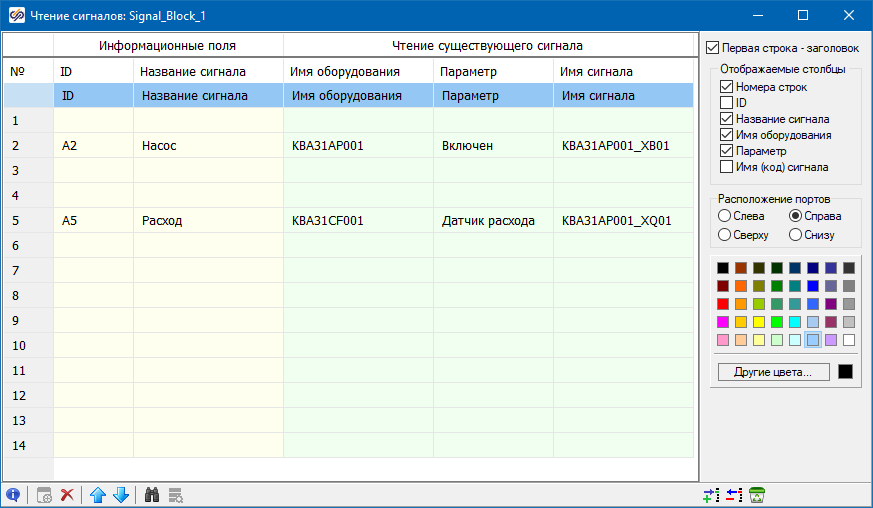Click the 'Название сигнала' column header
The width and height of the screenshot is (873, 508).
coord(193,72)
